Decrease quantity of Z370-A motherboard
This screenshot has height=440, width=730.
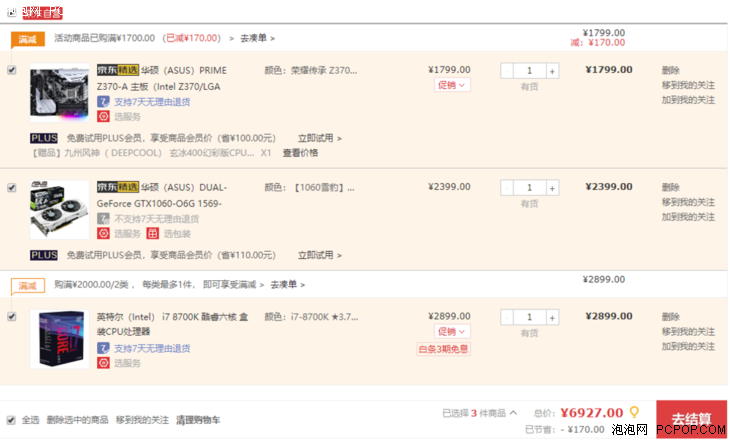tap(507, 71)
